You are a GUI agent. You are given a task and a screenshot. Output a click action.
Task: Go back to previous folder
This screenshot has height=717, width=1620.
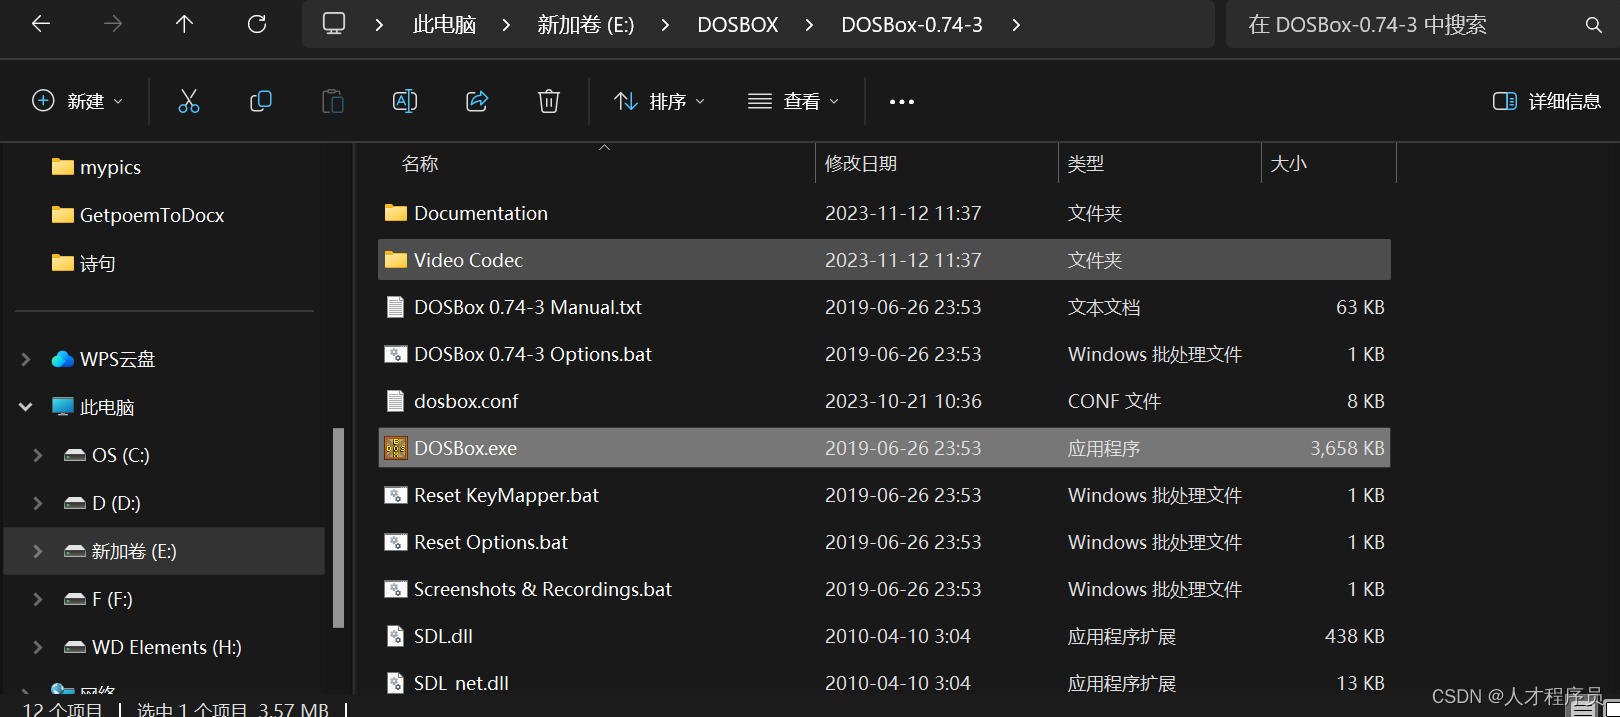pyautogui.click(x=41, y=24)
